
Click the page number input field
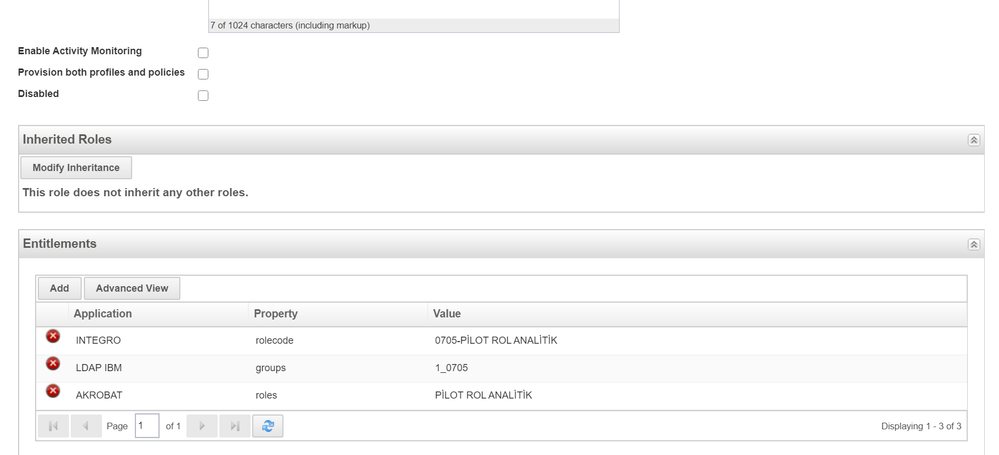tap(146, 426)
